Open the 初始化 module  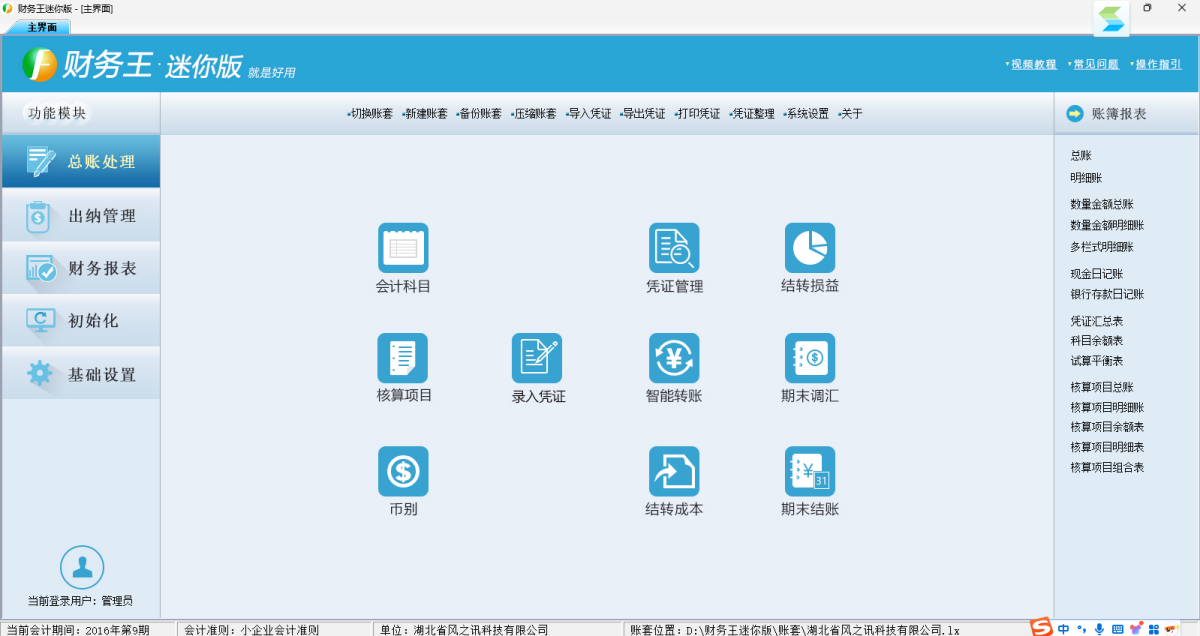[81, 321]
